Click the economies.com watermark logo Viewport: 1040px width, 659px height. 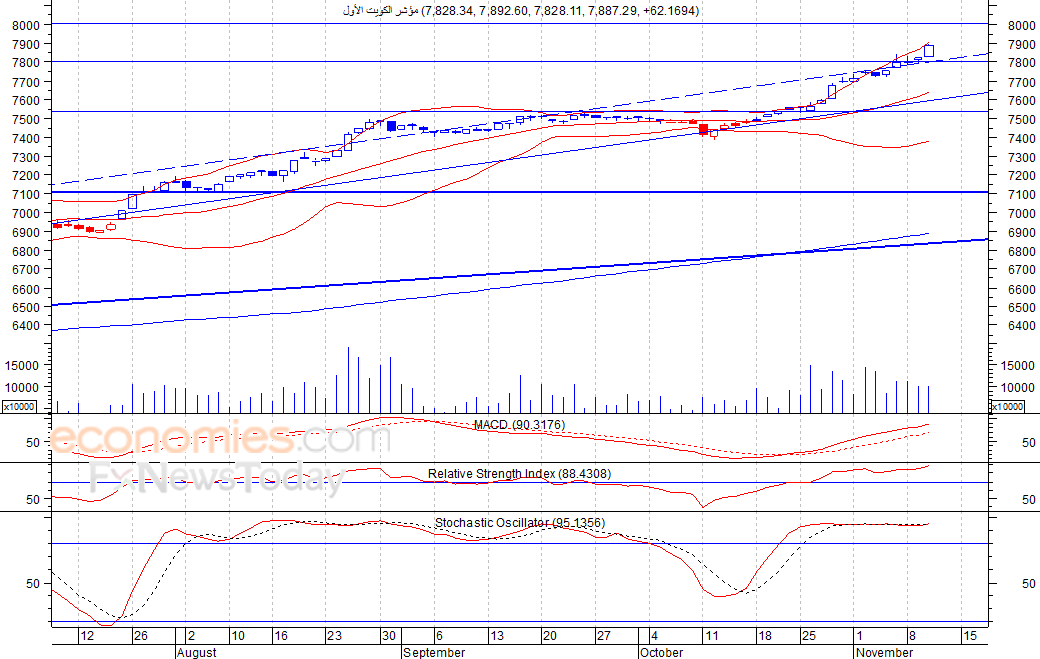tap(220, 439)
